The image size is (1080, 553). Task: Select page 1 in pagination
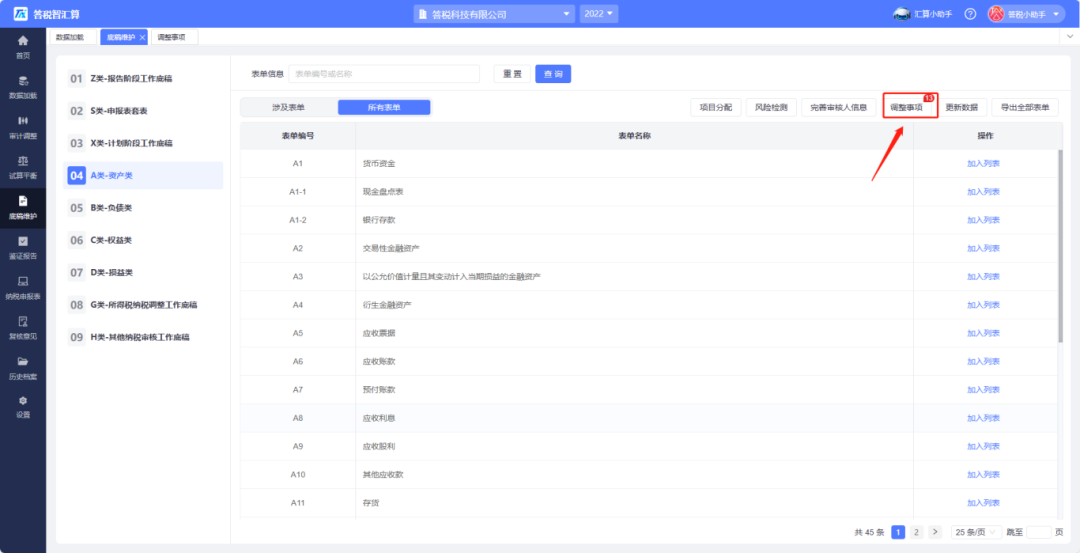click(898, 532)
